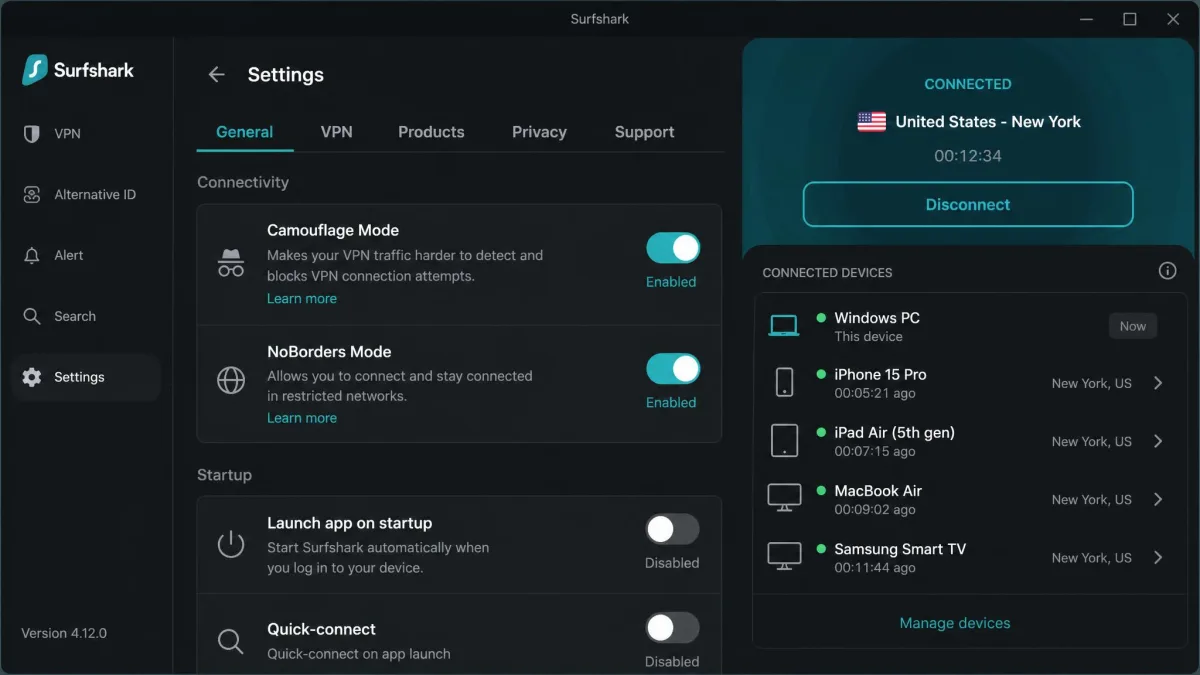Maximize the Surfshark window
Screen dimensions: 1200x675
[x=1130, y=19]
